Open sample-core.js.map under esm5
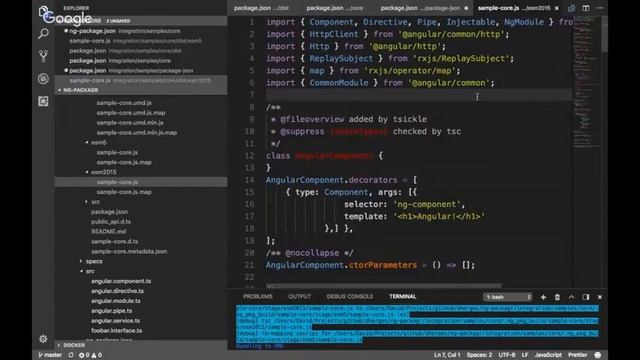Image resolution: width=640 pixels, height=360 pixels. (124, 162)
